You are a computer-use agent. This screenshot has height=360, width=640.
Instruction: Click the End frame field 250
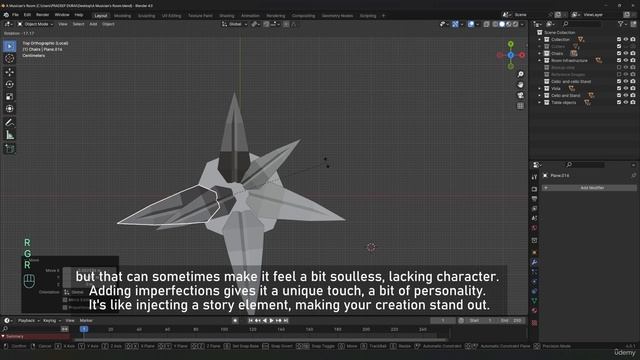coord(512,321)
